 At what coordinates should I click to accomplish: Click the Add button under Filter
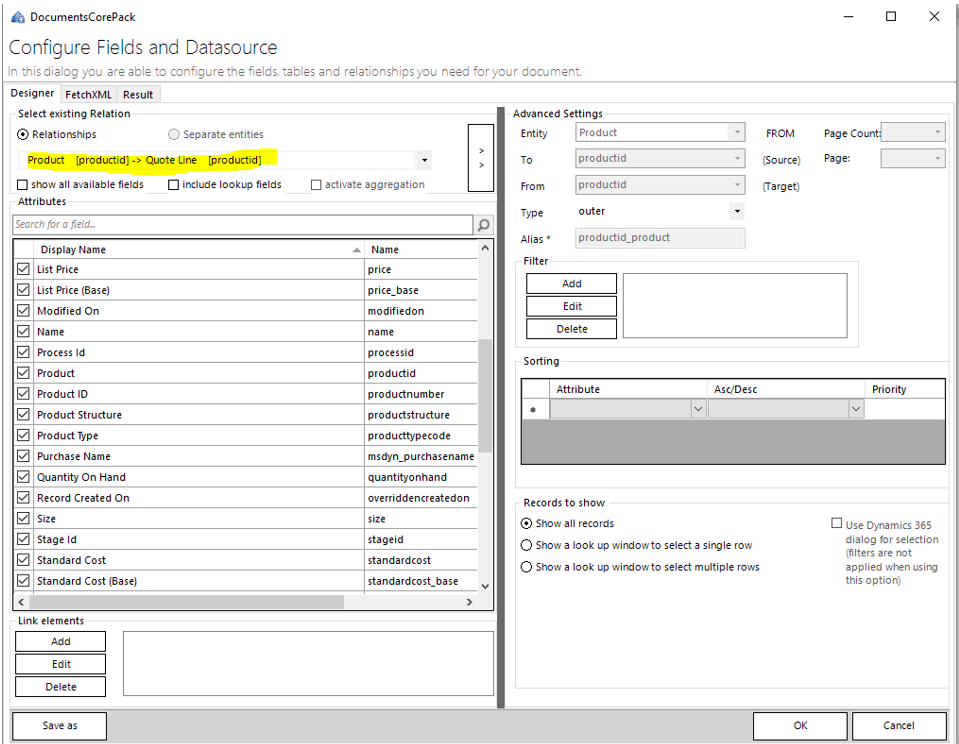571,284
